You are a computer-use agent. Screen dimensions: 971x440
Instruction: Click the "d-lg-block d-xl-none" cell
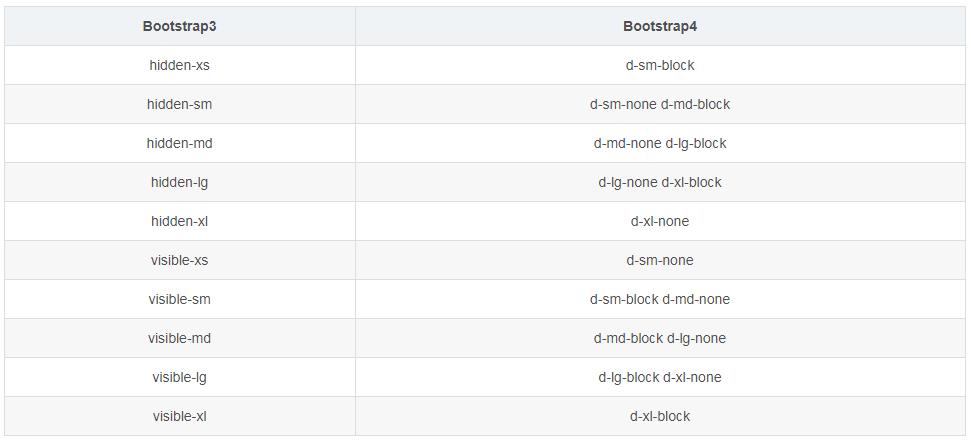[660, 377]
